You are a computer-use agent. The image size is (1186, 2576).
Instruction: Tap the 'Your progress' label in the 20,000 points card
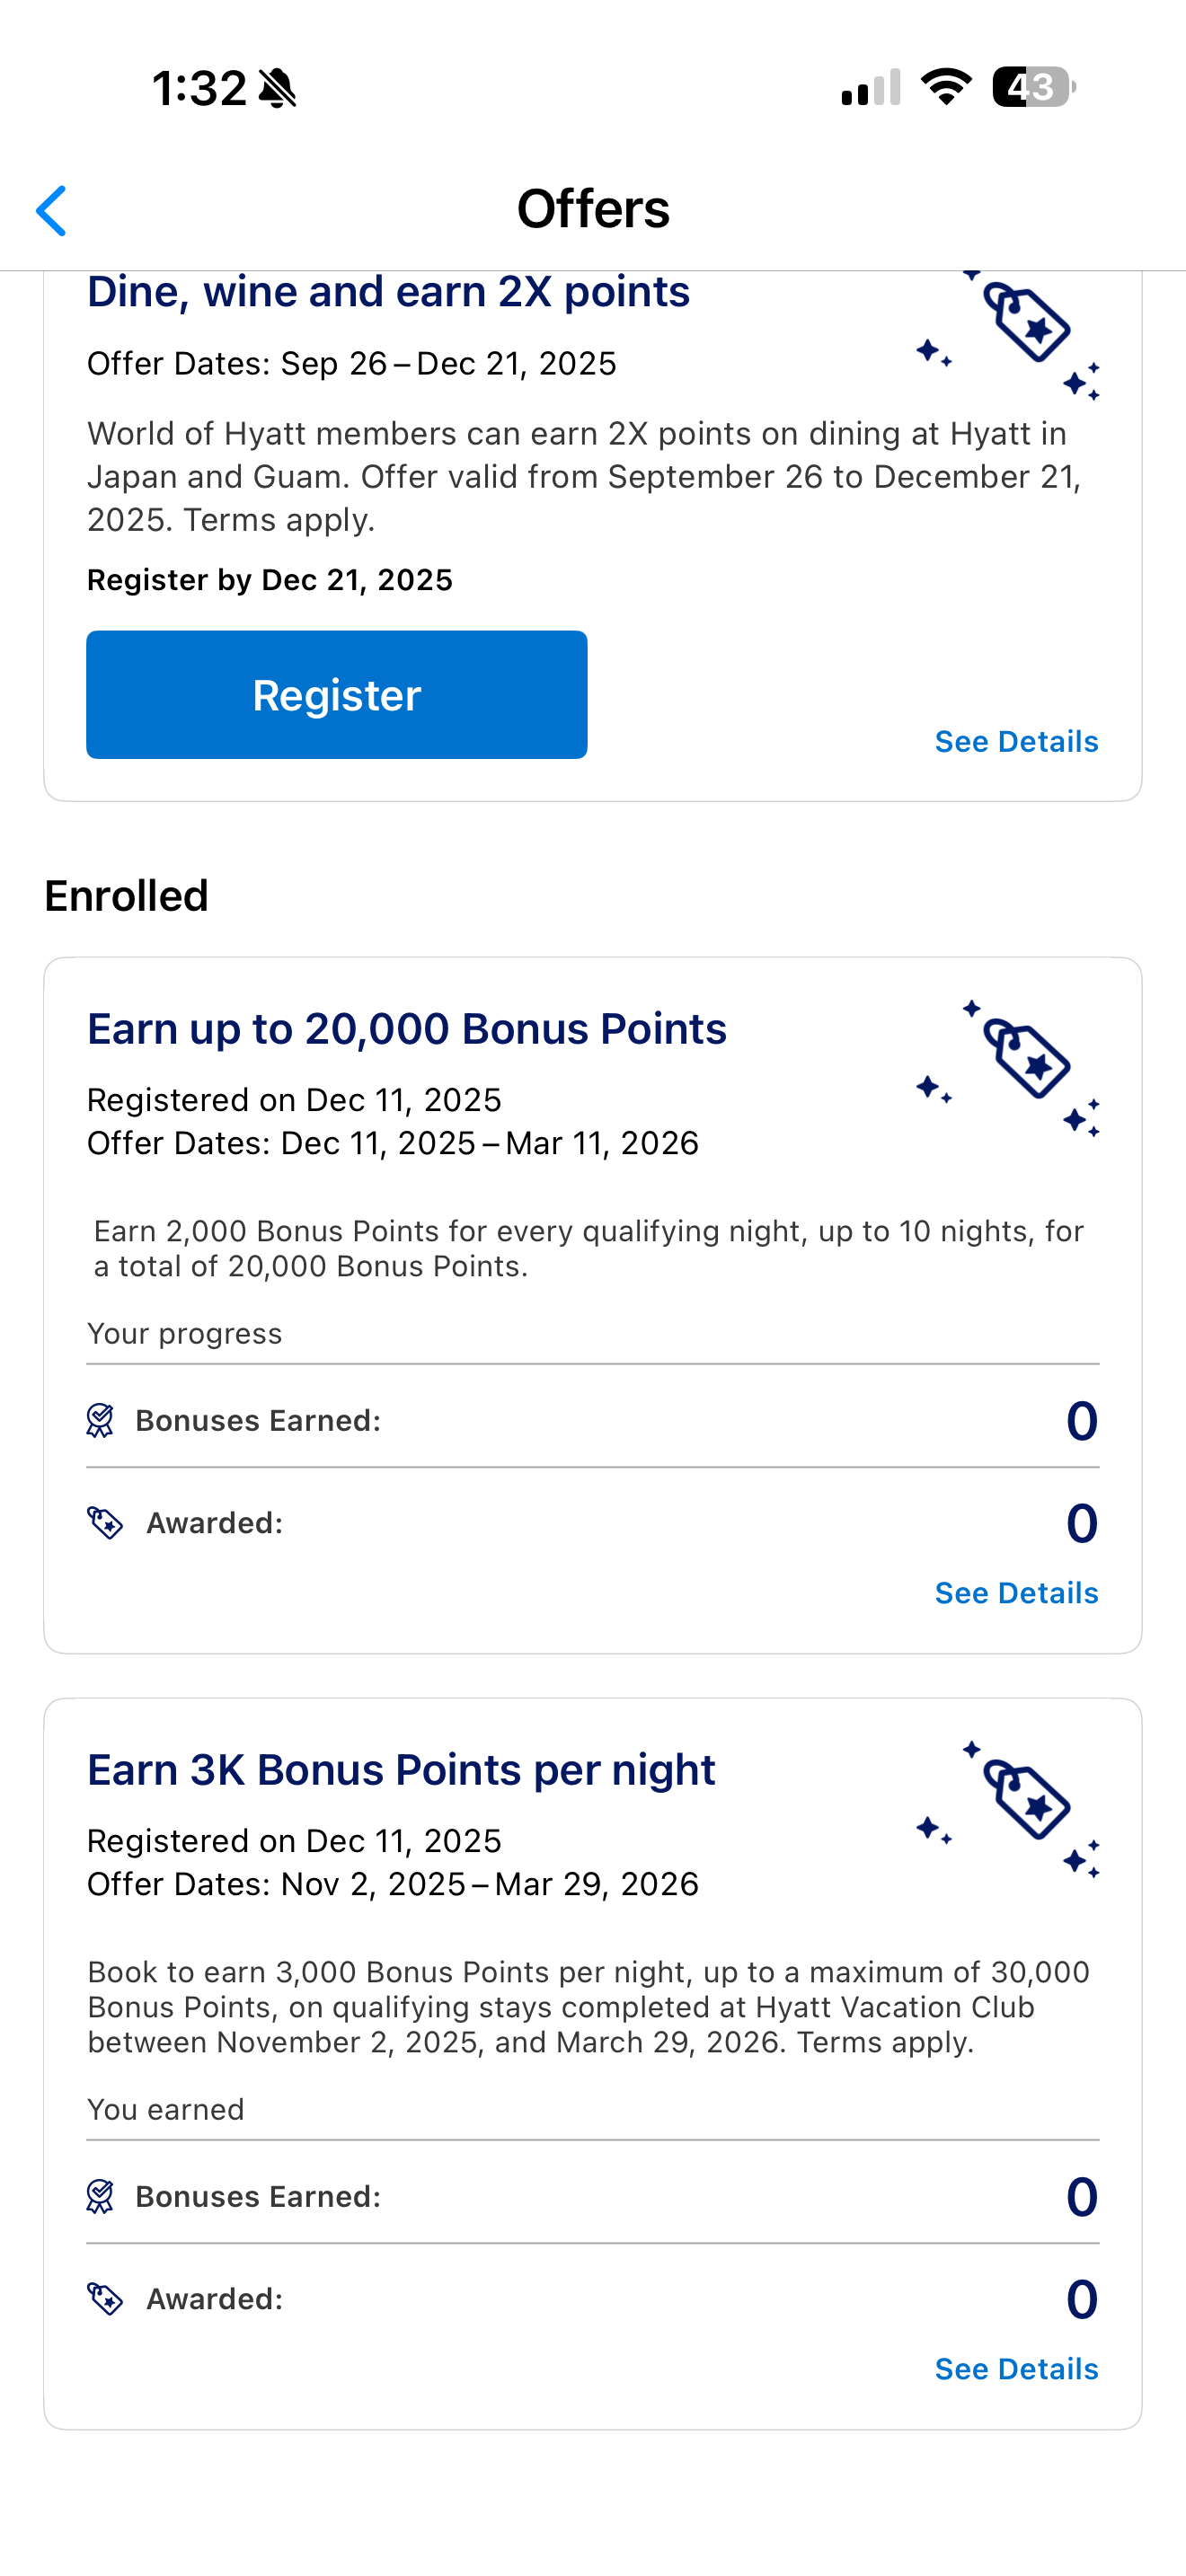click(184, 1334)
